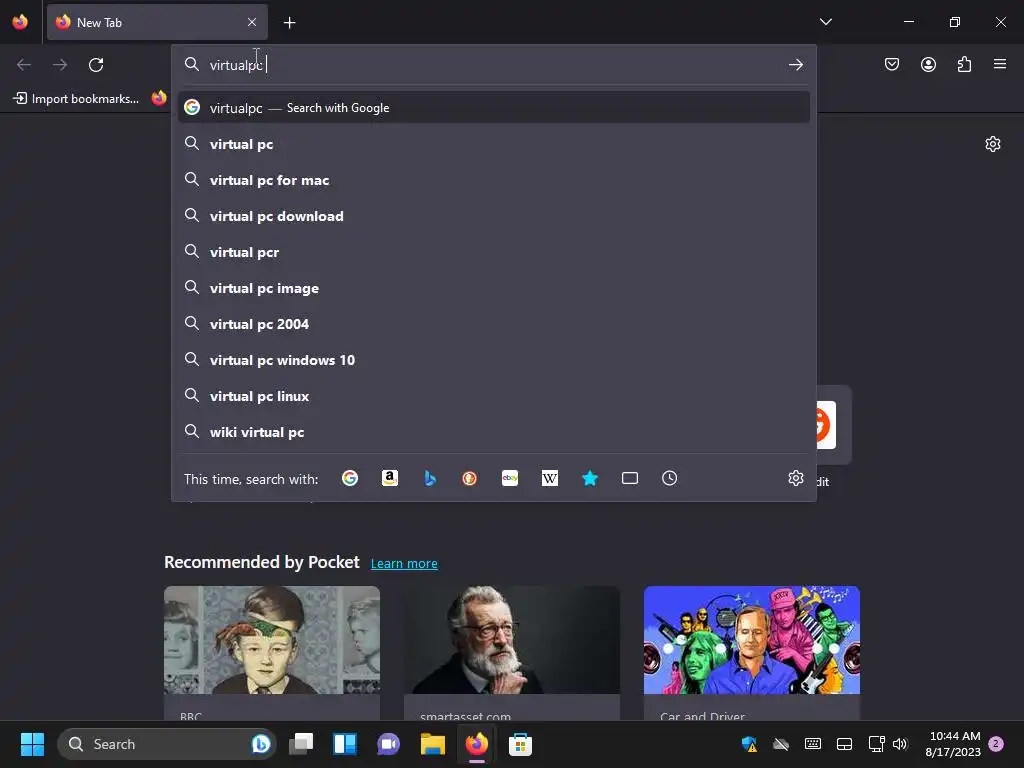
Task: Search history with the clock icon
Action: [669, 478]
